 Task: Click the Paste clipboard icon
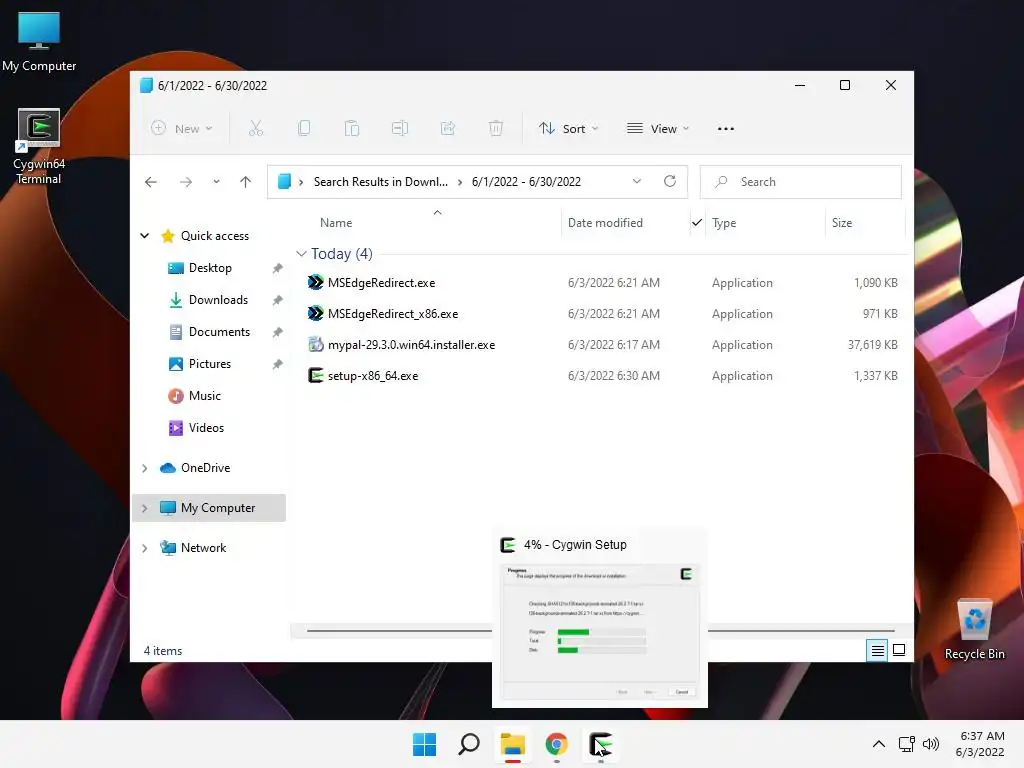pyautogui.click(x=351, y=129)
